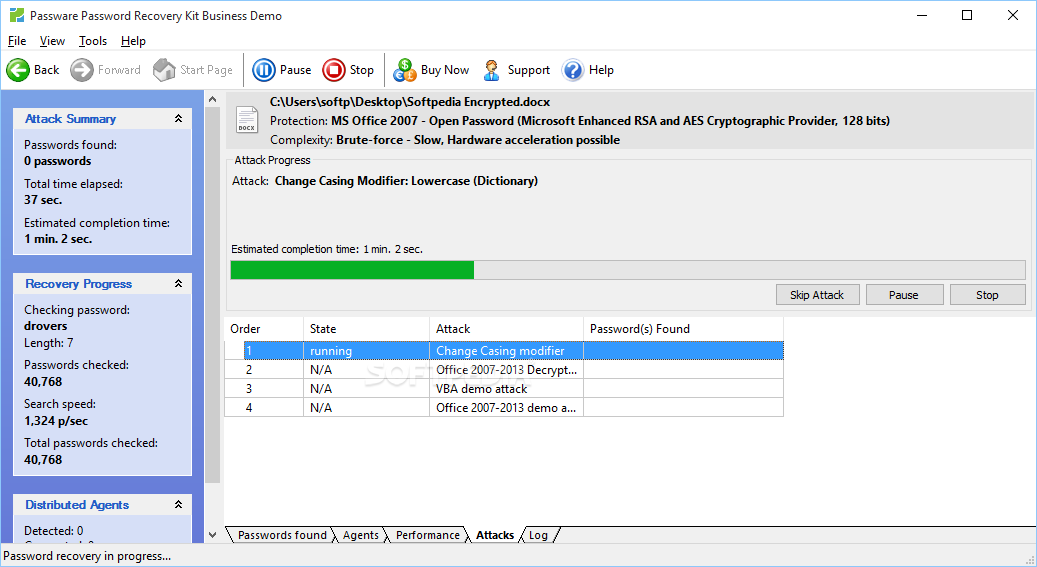Image resolution: width=1037 pixels, height=567 pixels.
Task: Click the grey Forward arrow icon
Action: pos(82,69)
